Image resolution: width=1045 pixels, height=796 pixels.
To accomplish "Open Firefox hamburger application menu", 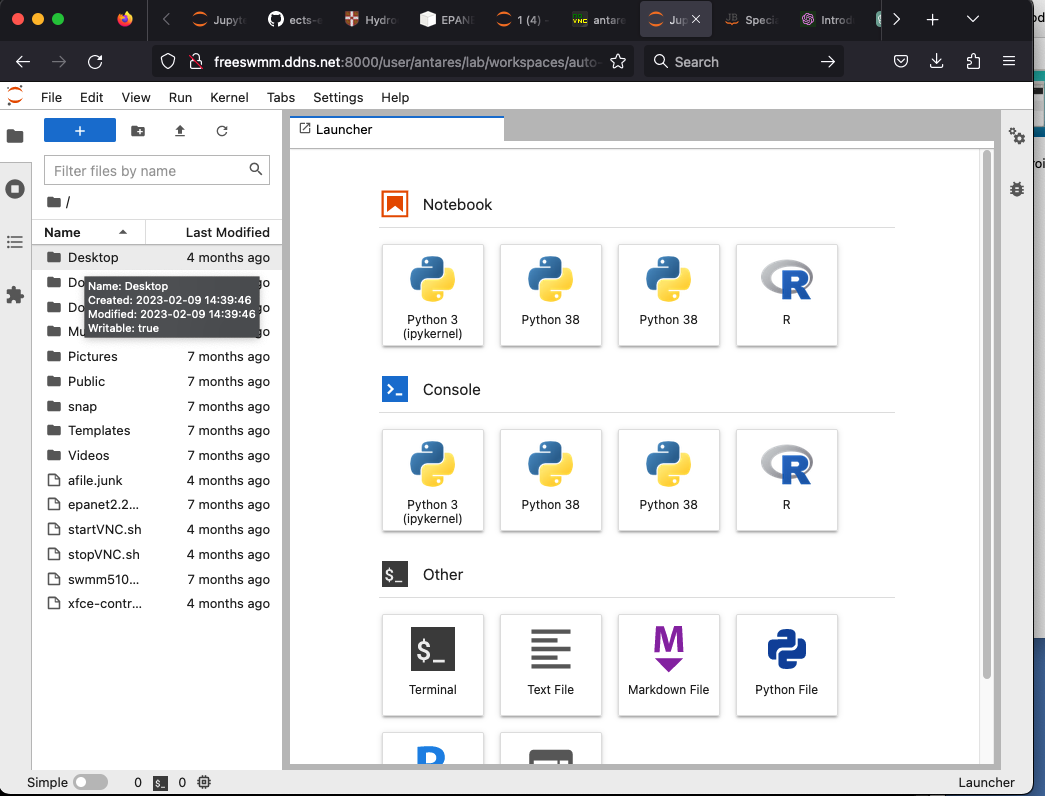I will (x=1009, y=61).
